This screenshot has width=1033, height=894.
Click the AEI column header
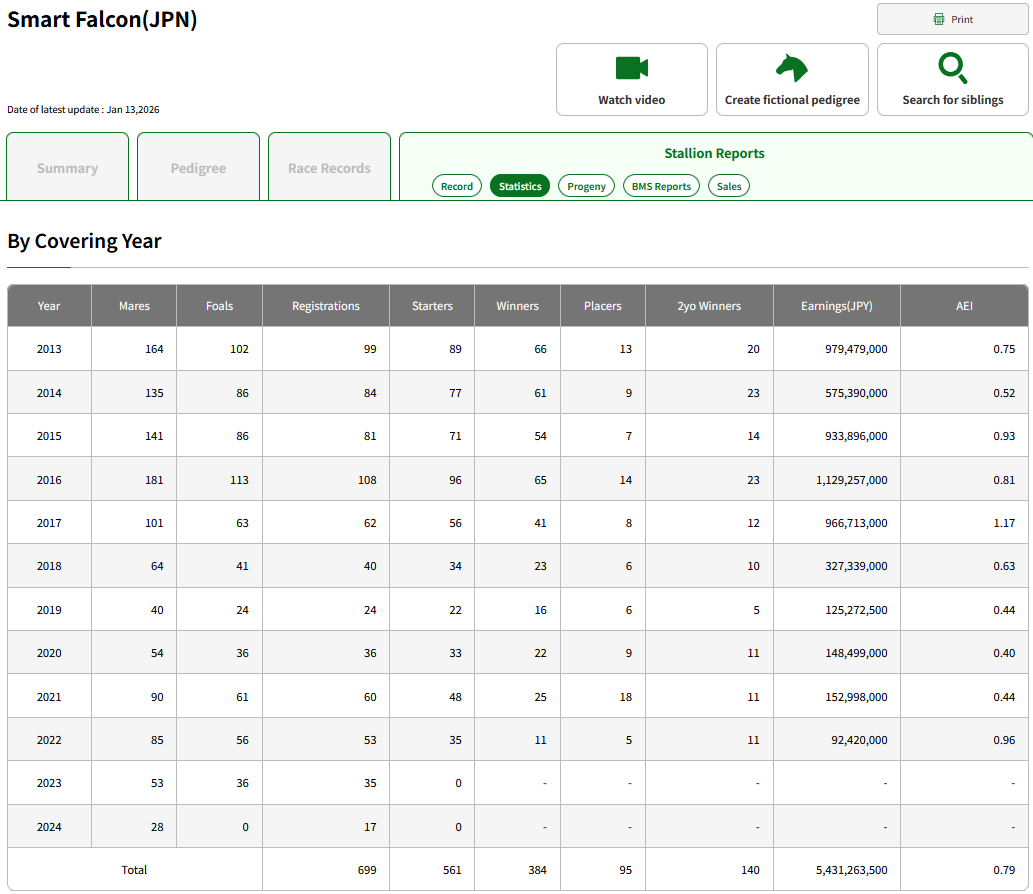[964, 306]
